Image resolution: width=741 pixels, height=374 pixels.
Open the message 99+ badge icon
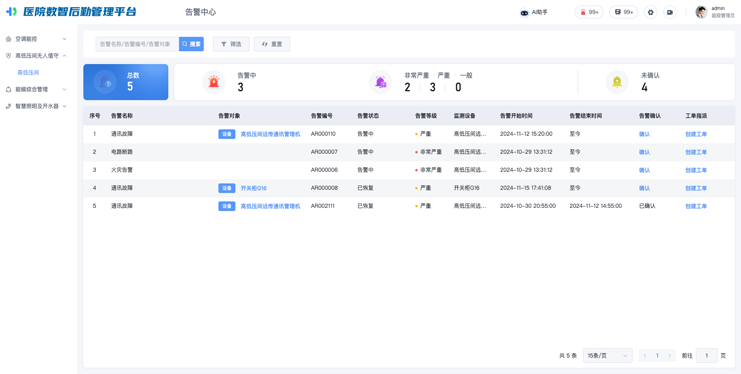click(x=623, y=12)
